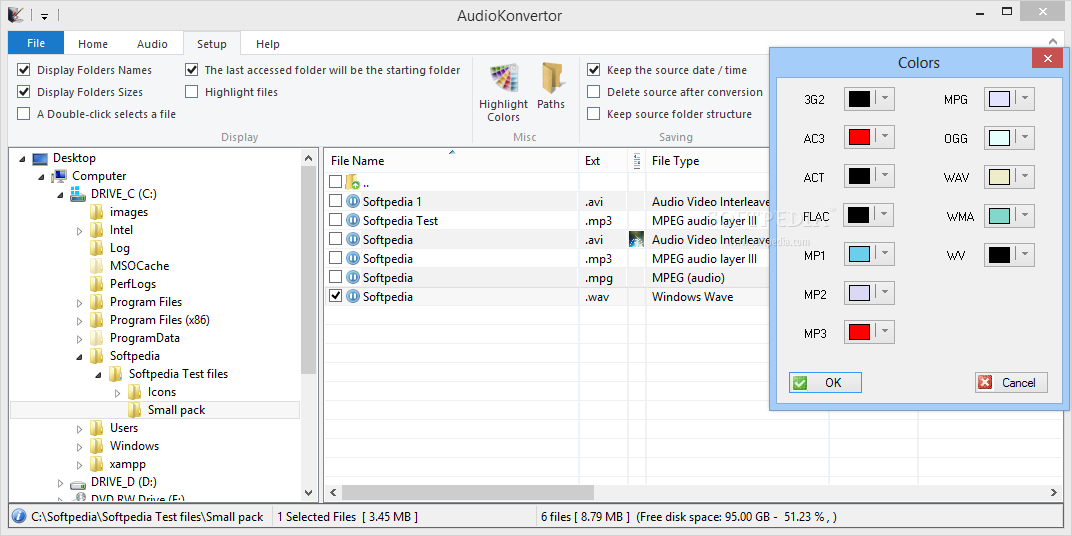Select the Users folder in tree
This screenshot has height=536, width=1072.
click(124, 428)
